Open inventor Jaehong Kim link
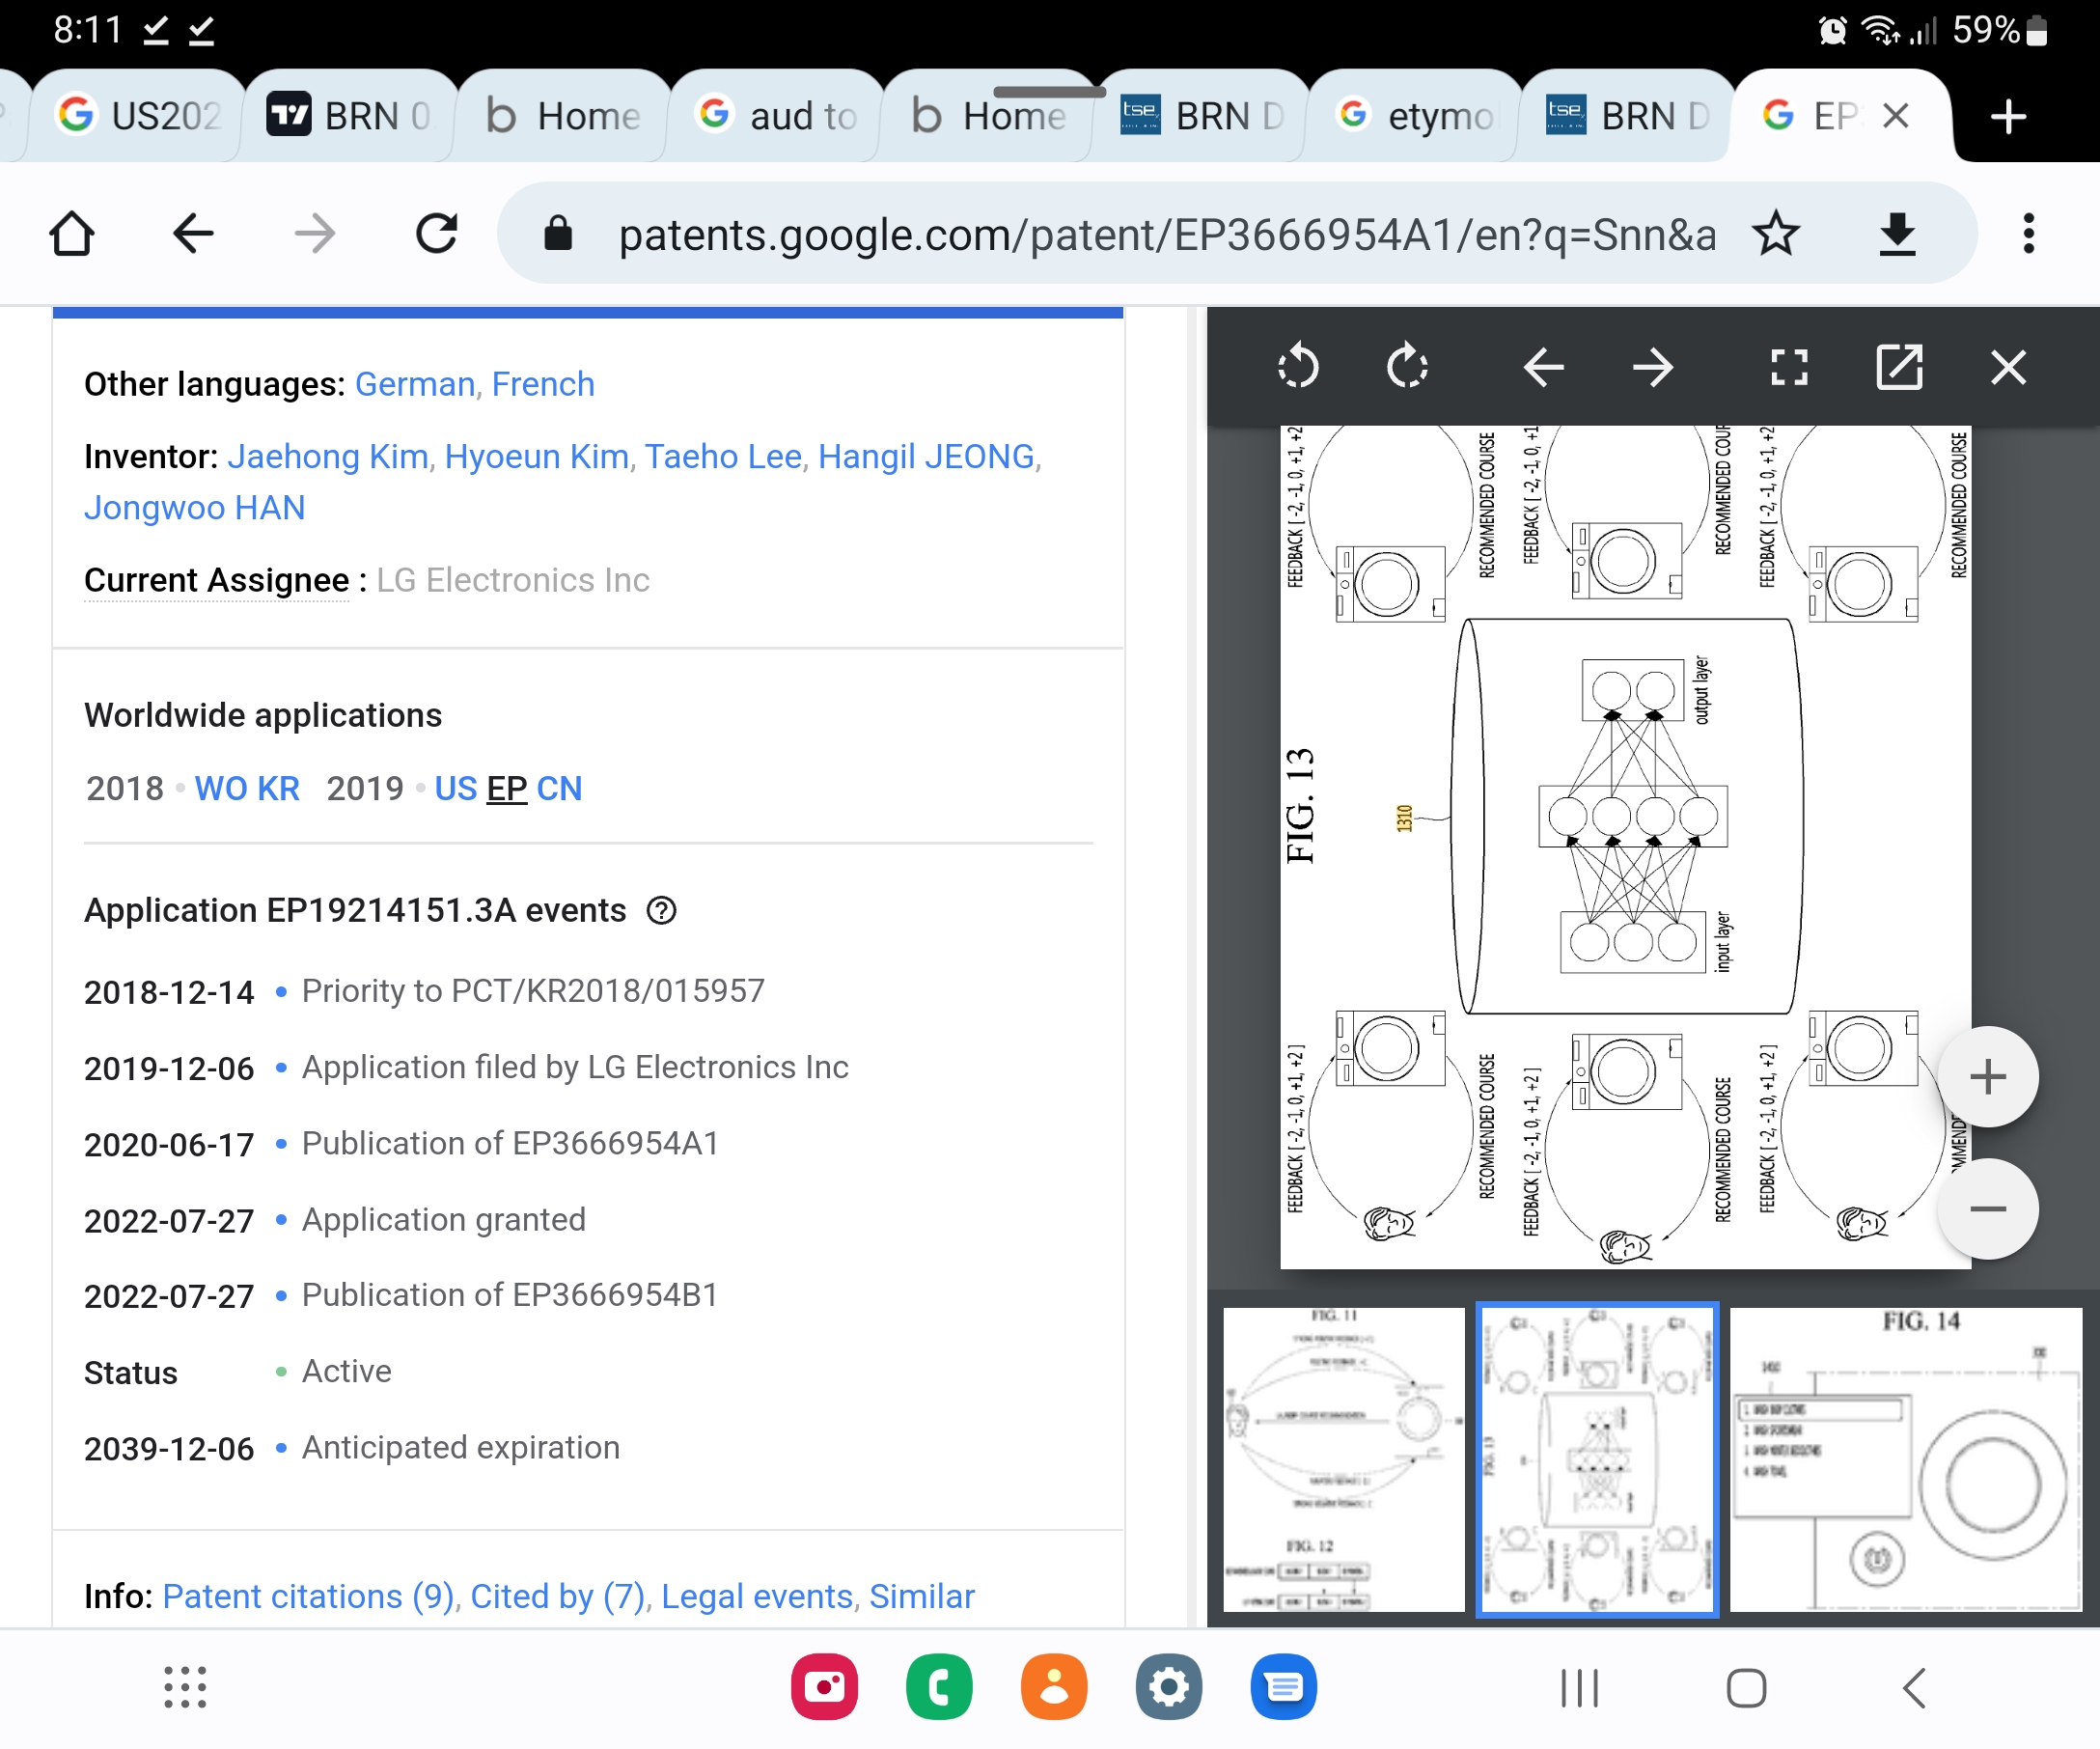 pyautogui.click(x=328, y=456)
